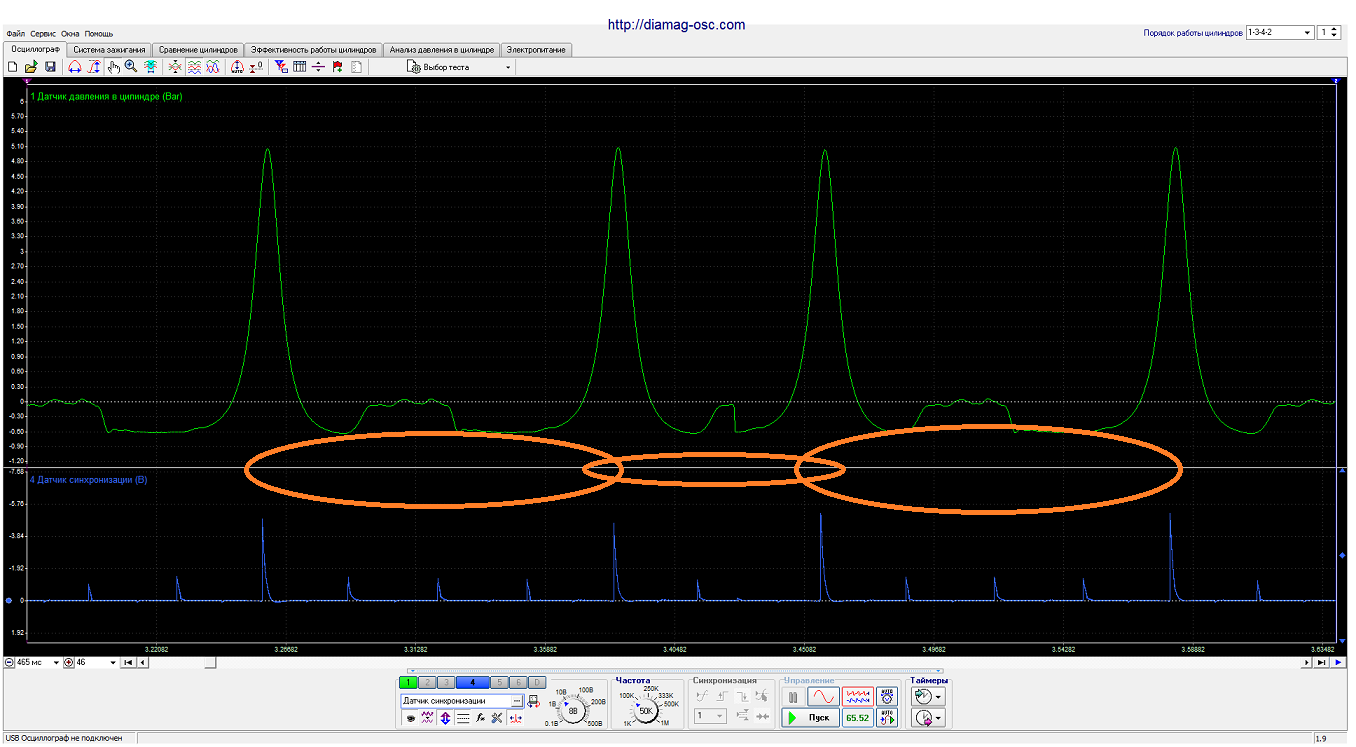1356x747 pixels.
Task: Activate the magnifier zoom tool
Action: pos(131,67)
